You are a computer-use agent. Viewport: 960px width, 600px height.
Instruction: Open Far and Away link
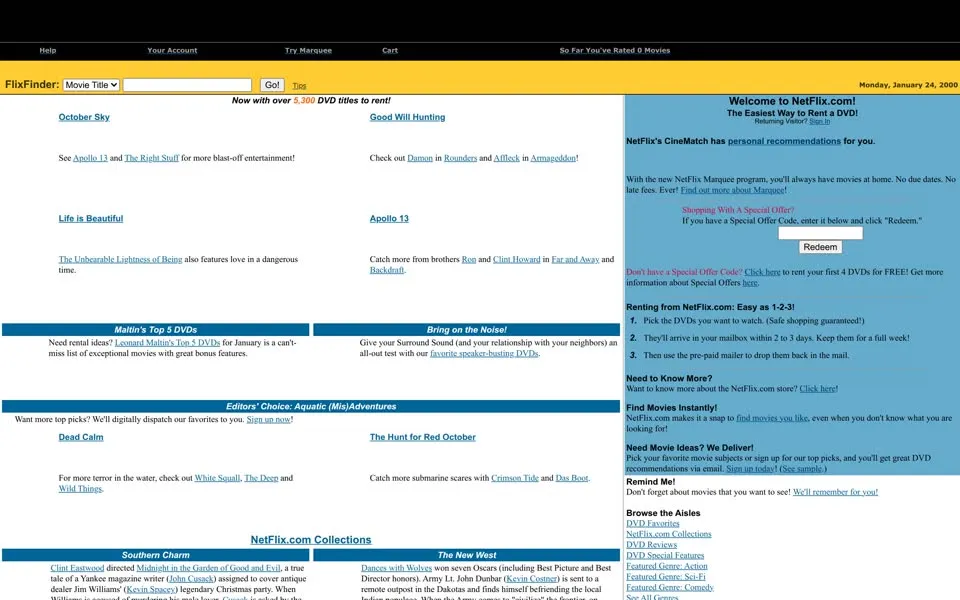pos(576,260)
